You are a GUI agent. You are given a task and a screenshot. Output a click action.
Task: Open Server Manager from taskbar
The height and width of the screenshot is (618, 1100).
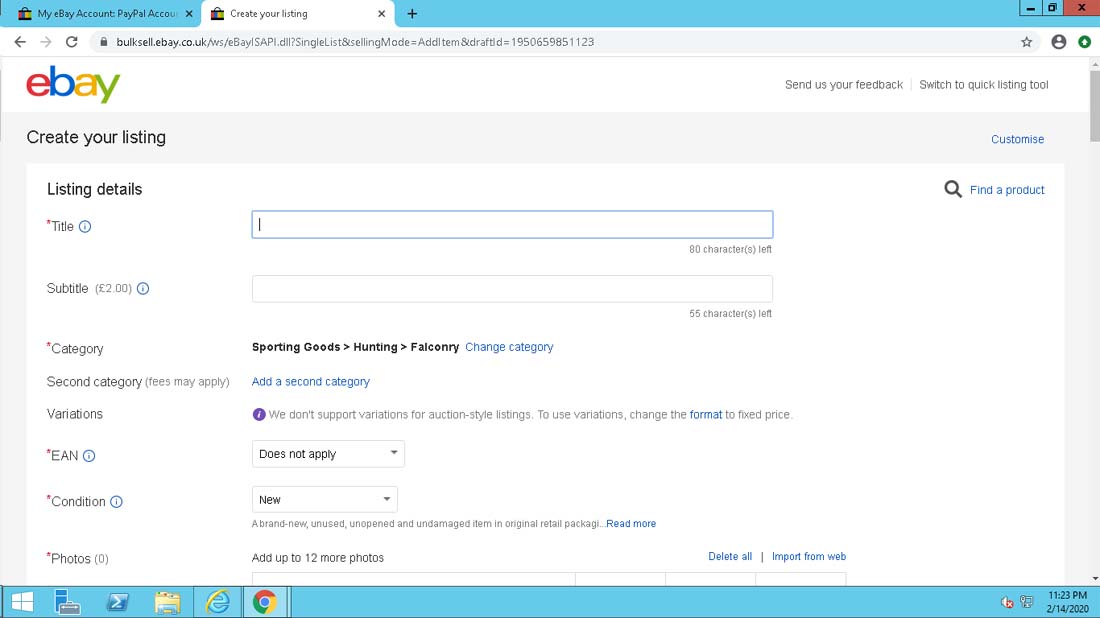tap(67, 602)
